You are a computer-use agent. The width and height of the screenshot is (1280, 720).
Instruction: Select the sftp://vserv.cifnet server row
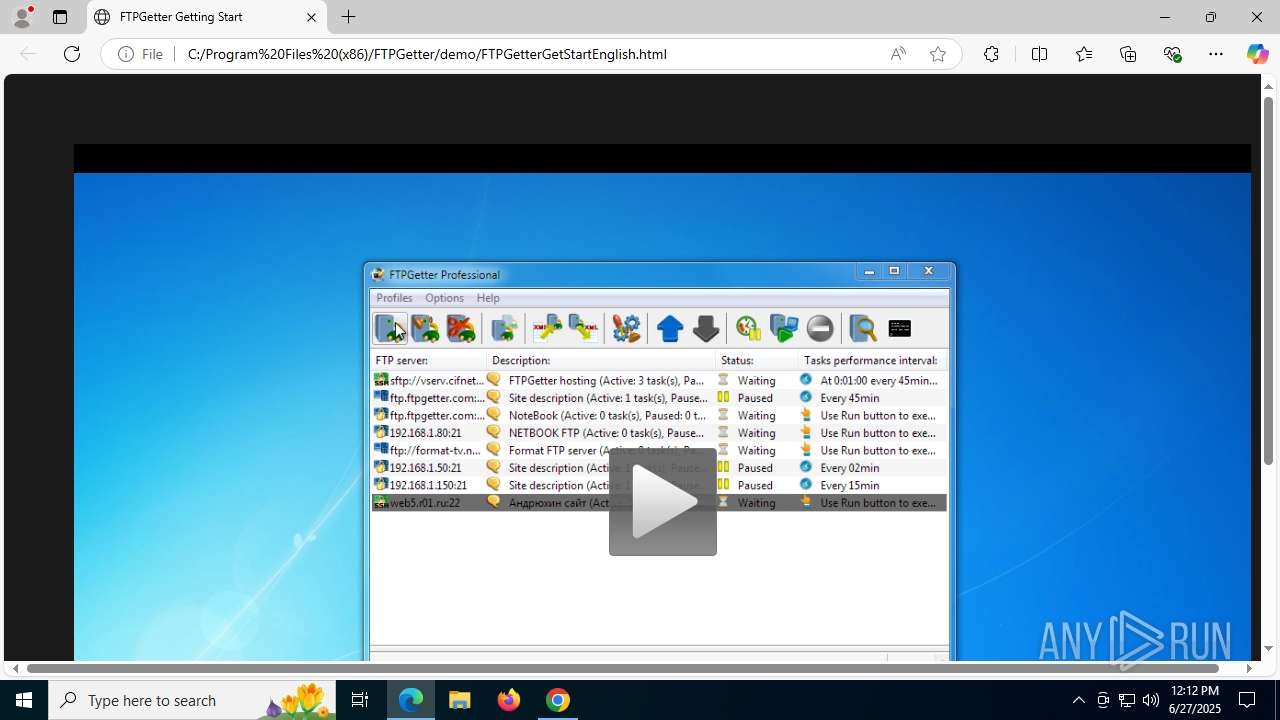click(x=659, y=380)
